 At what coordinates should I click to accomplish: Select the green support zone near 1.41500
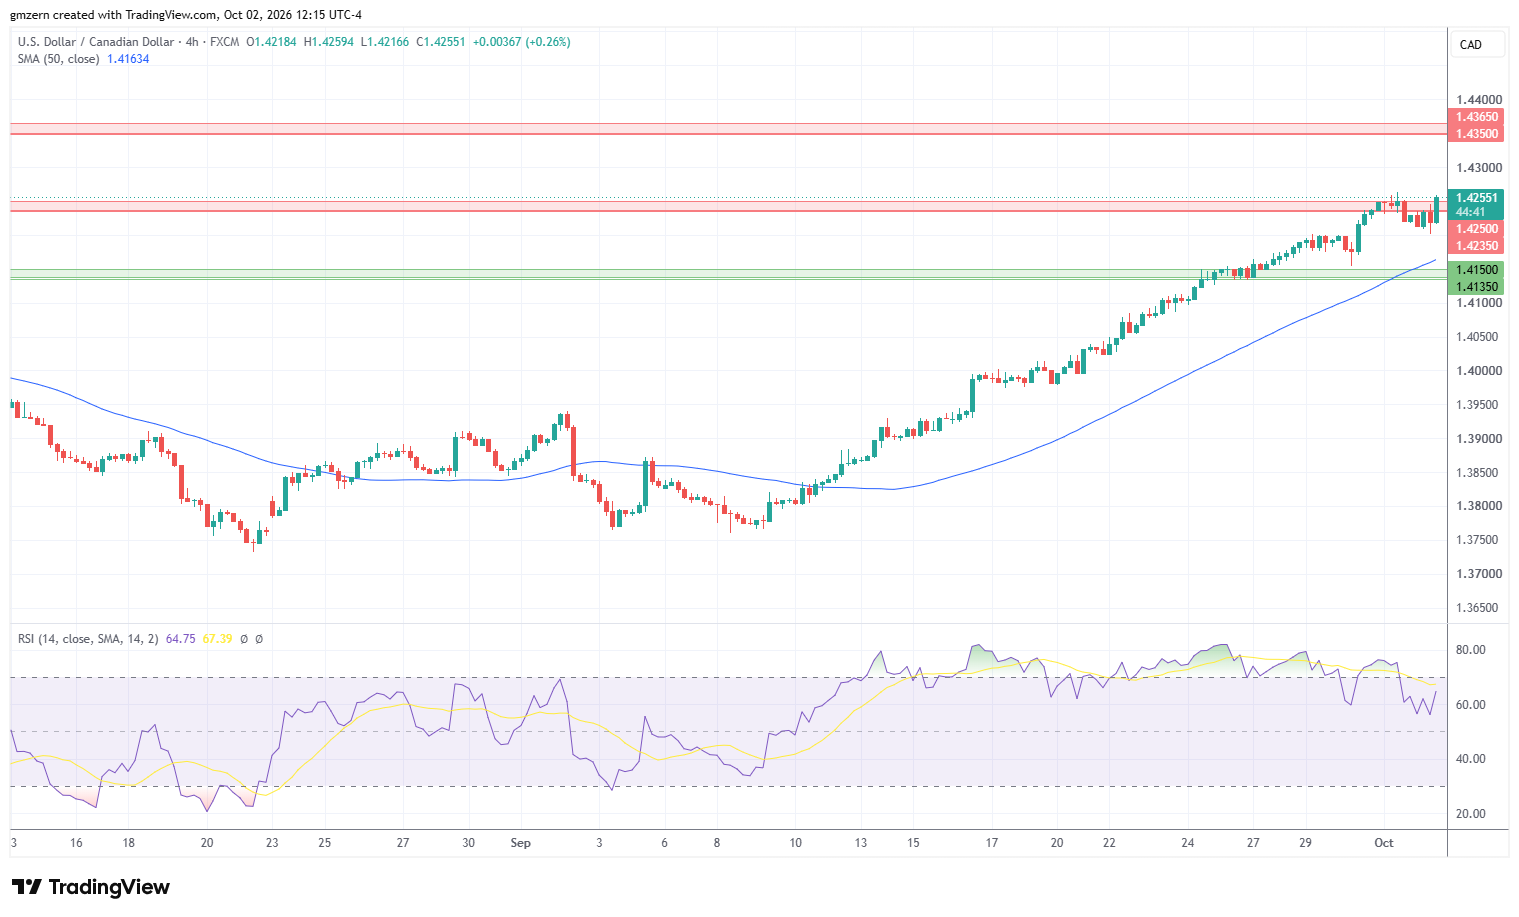click(x=728, y=274)
